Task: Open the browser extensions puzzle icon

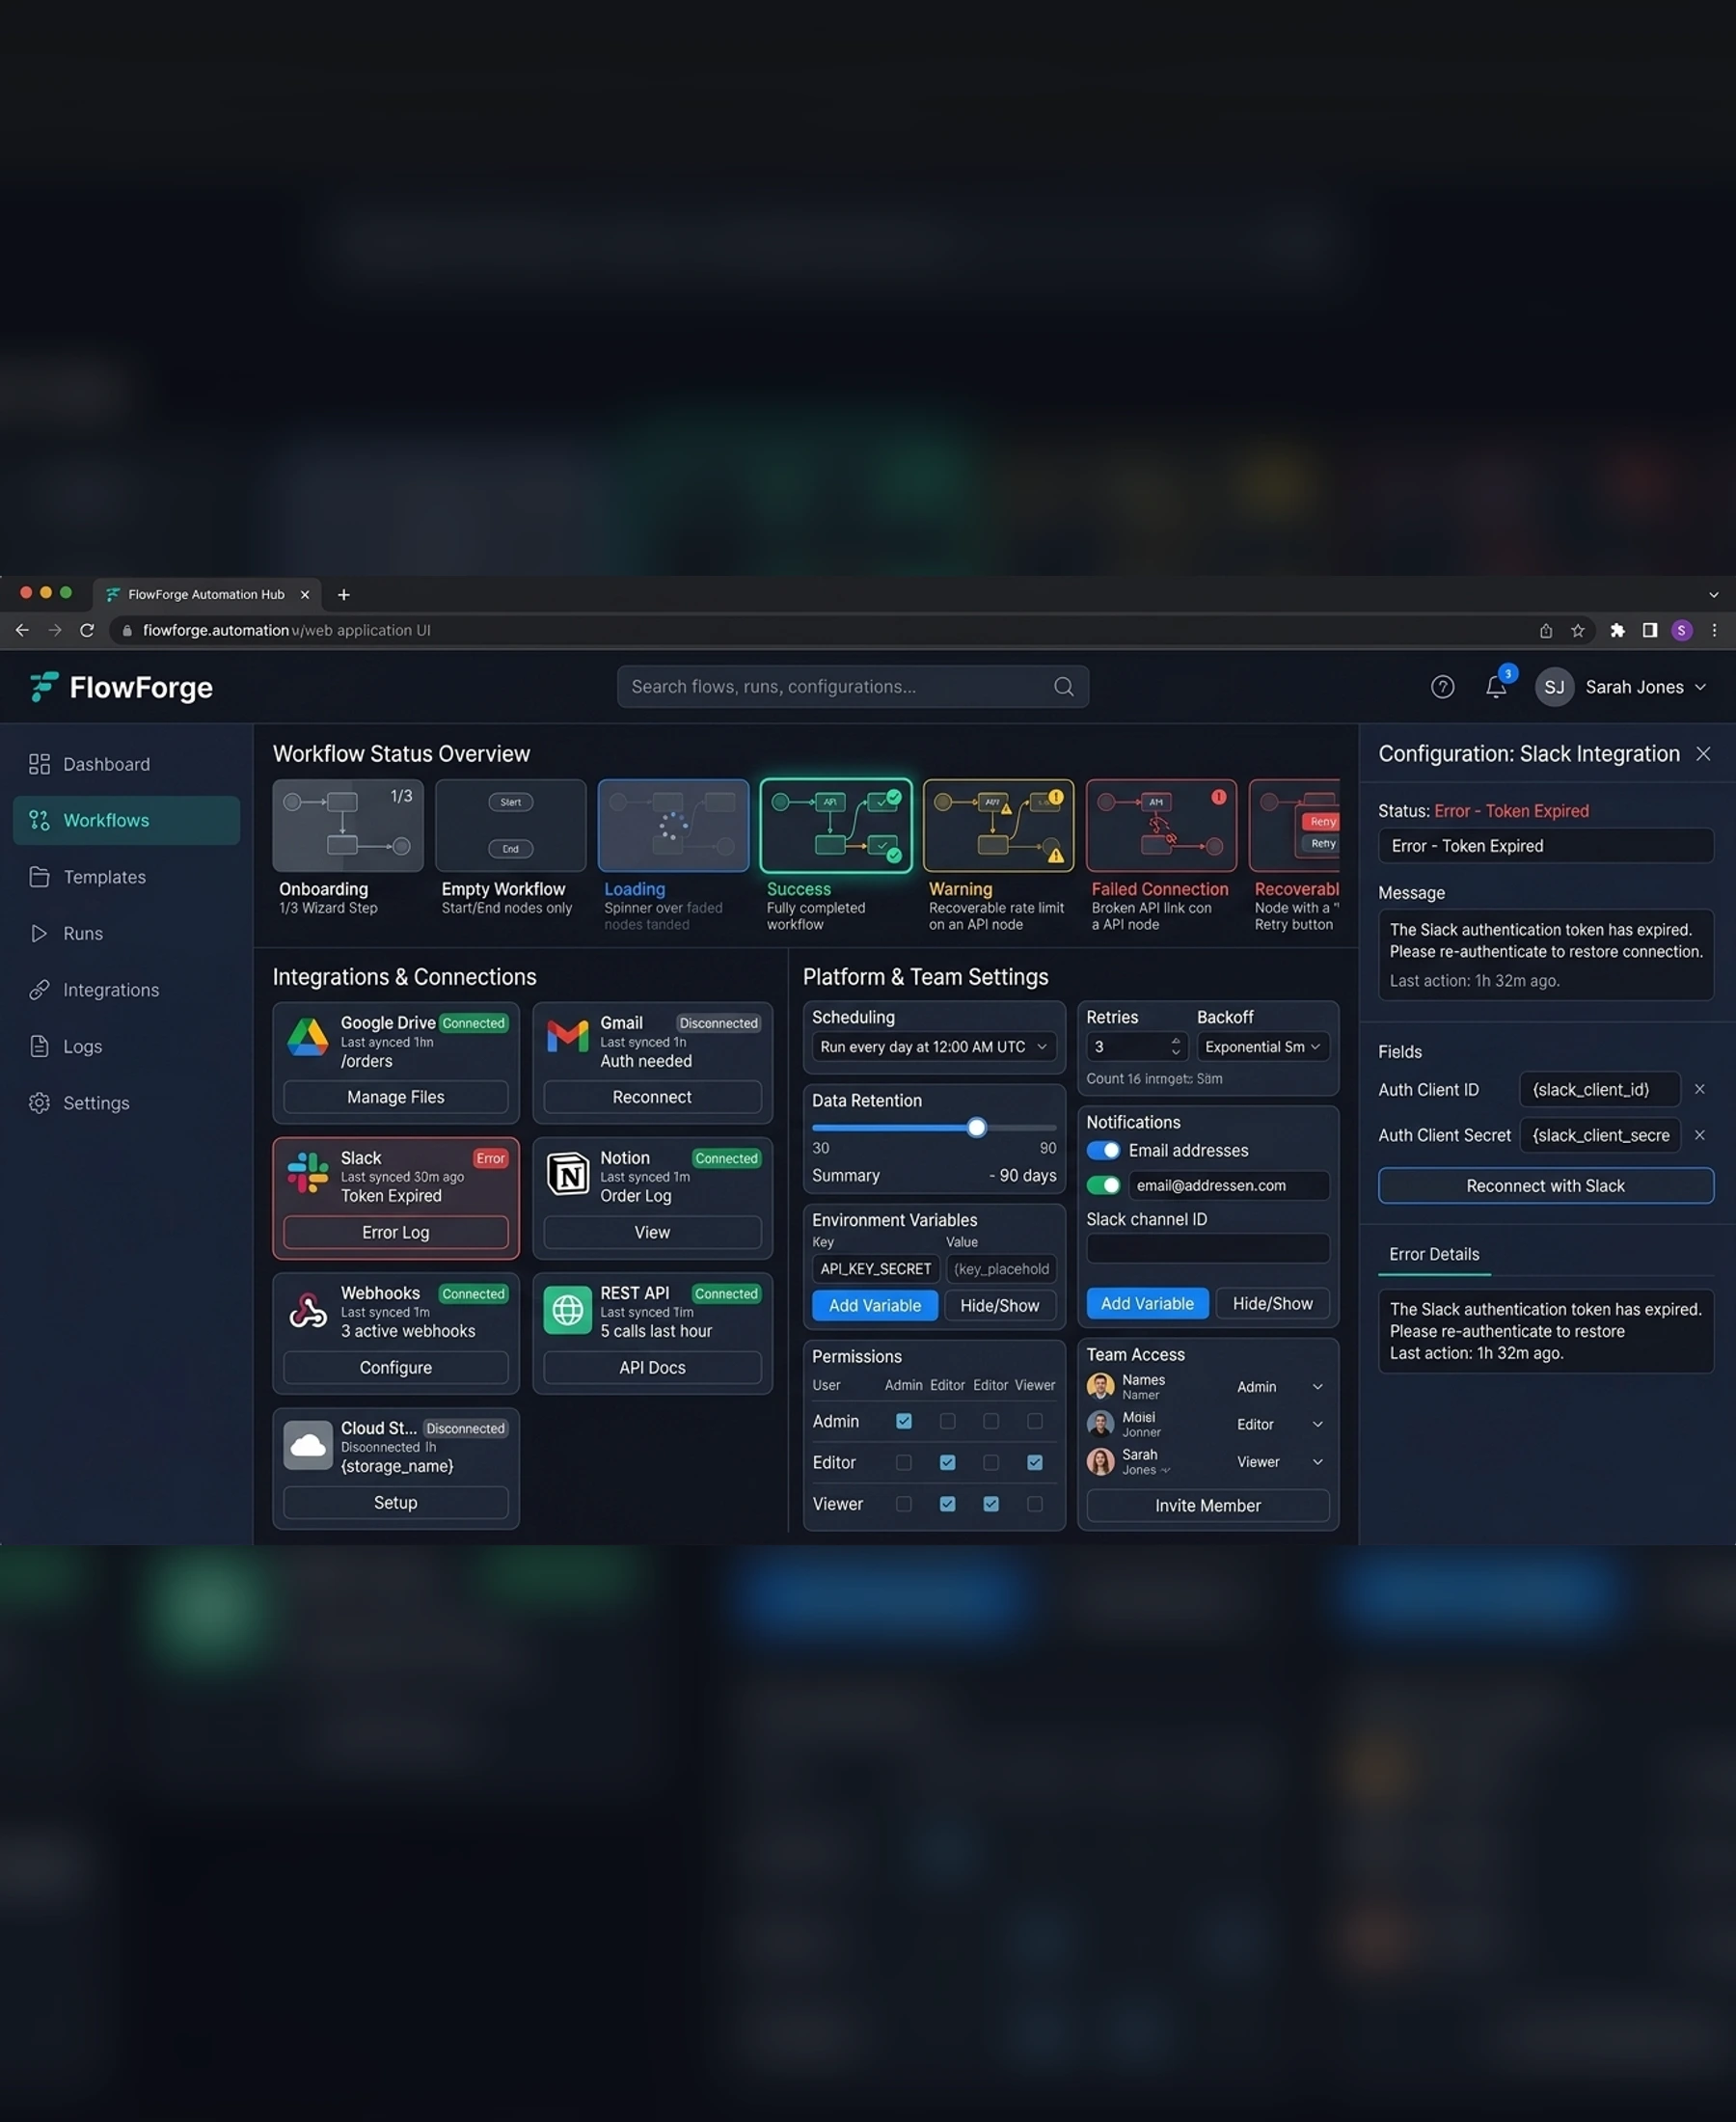Action: pos(1617,630)
